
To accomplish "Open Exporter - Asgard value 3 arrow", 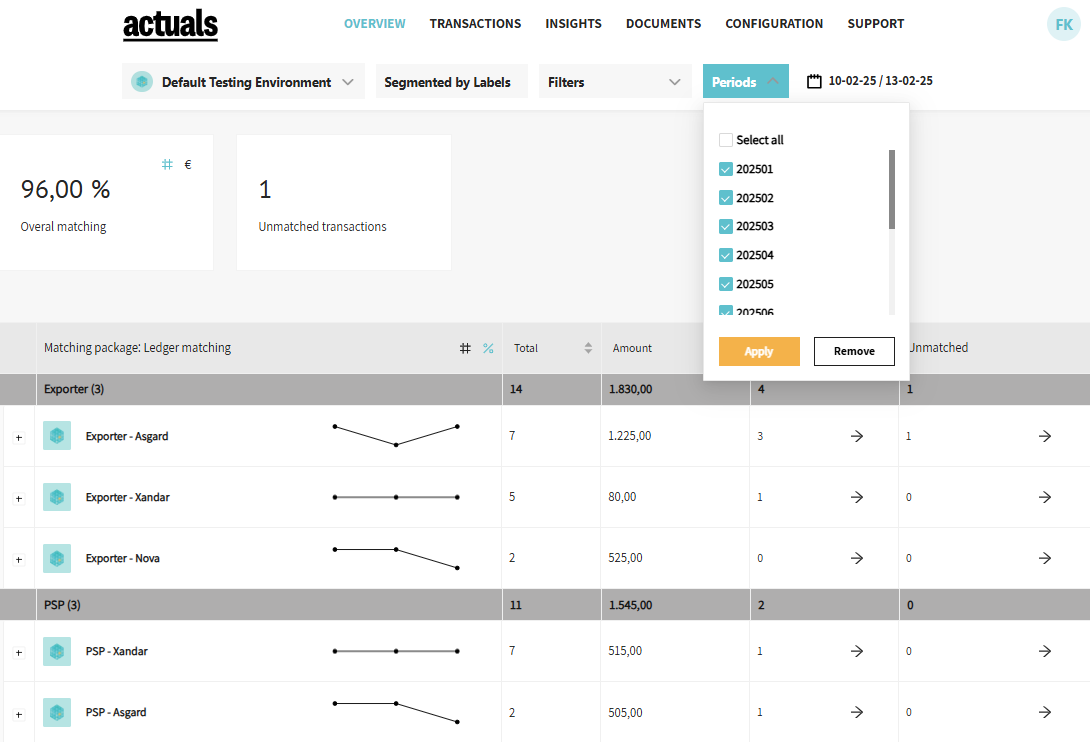I will point(857,436).
